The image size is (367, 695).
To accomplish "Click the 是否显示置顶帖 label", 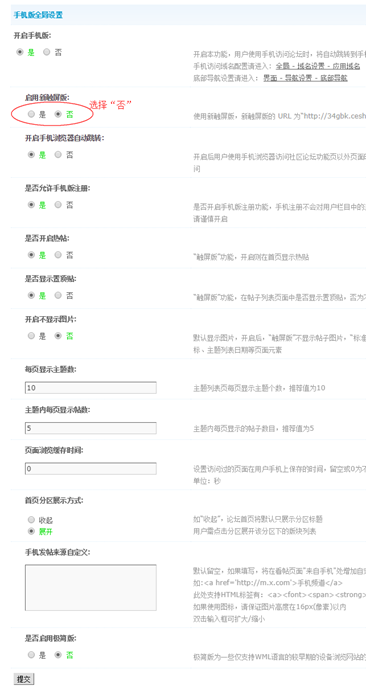I will tap(51, 279).
